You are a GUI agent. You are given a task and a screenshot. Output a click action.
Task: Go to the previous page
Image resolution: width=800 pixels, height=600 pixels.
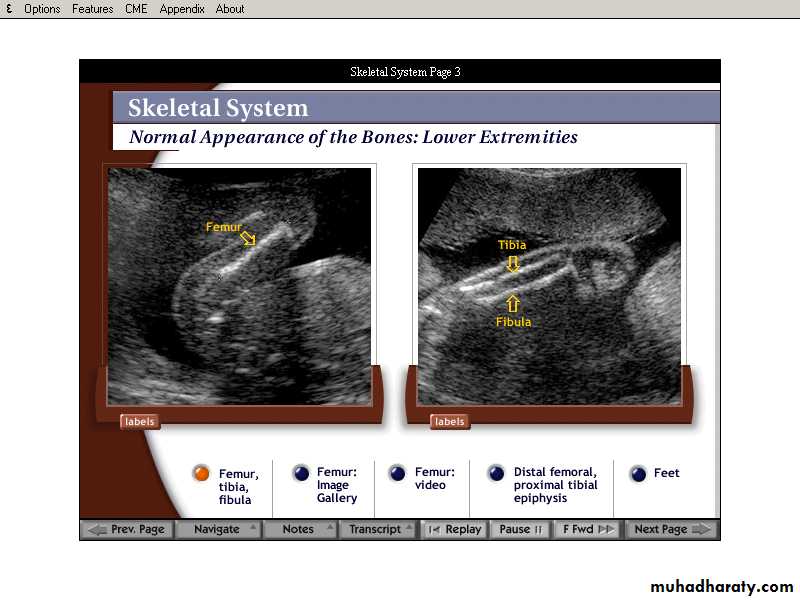(x=127, y=529)
